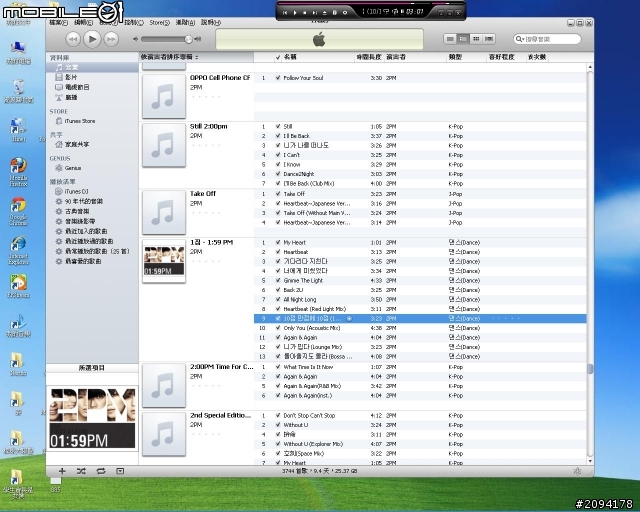The height and width of the screenshot is (512, 640).
Task: Switch to grid view
Action: 476,39
